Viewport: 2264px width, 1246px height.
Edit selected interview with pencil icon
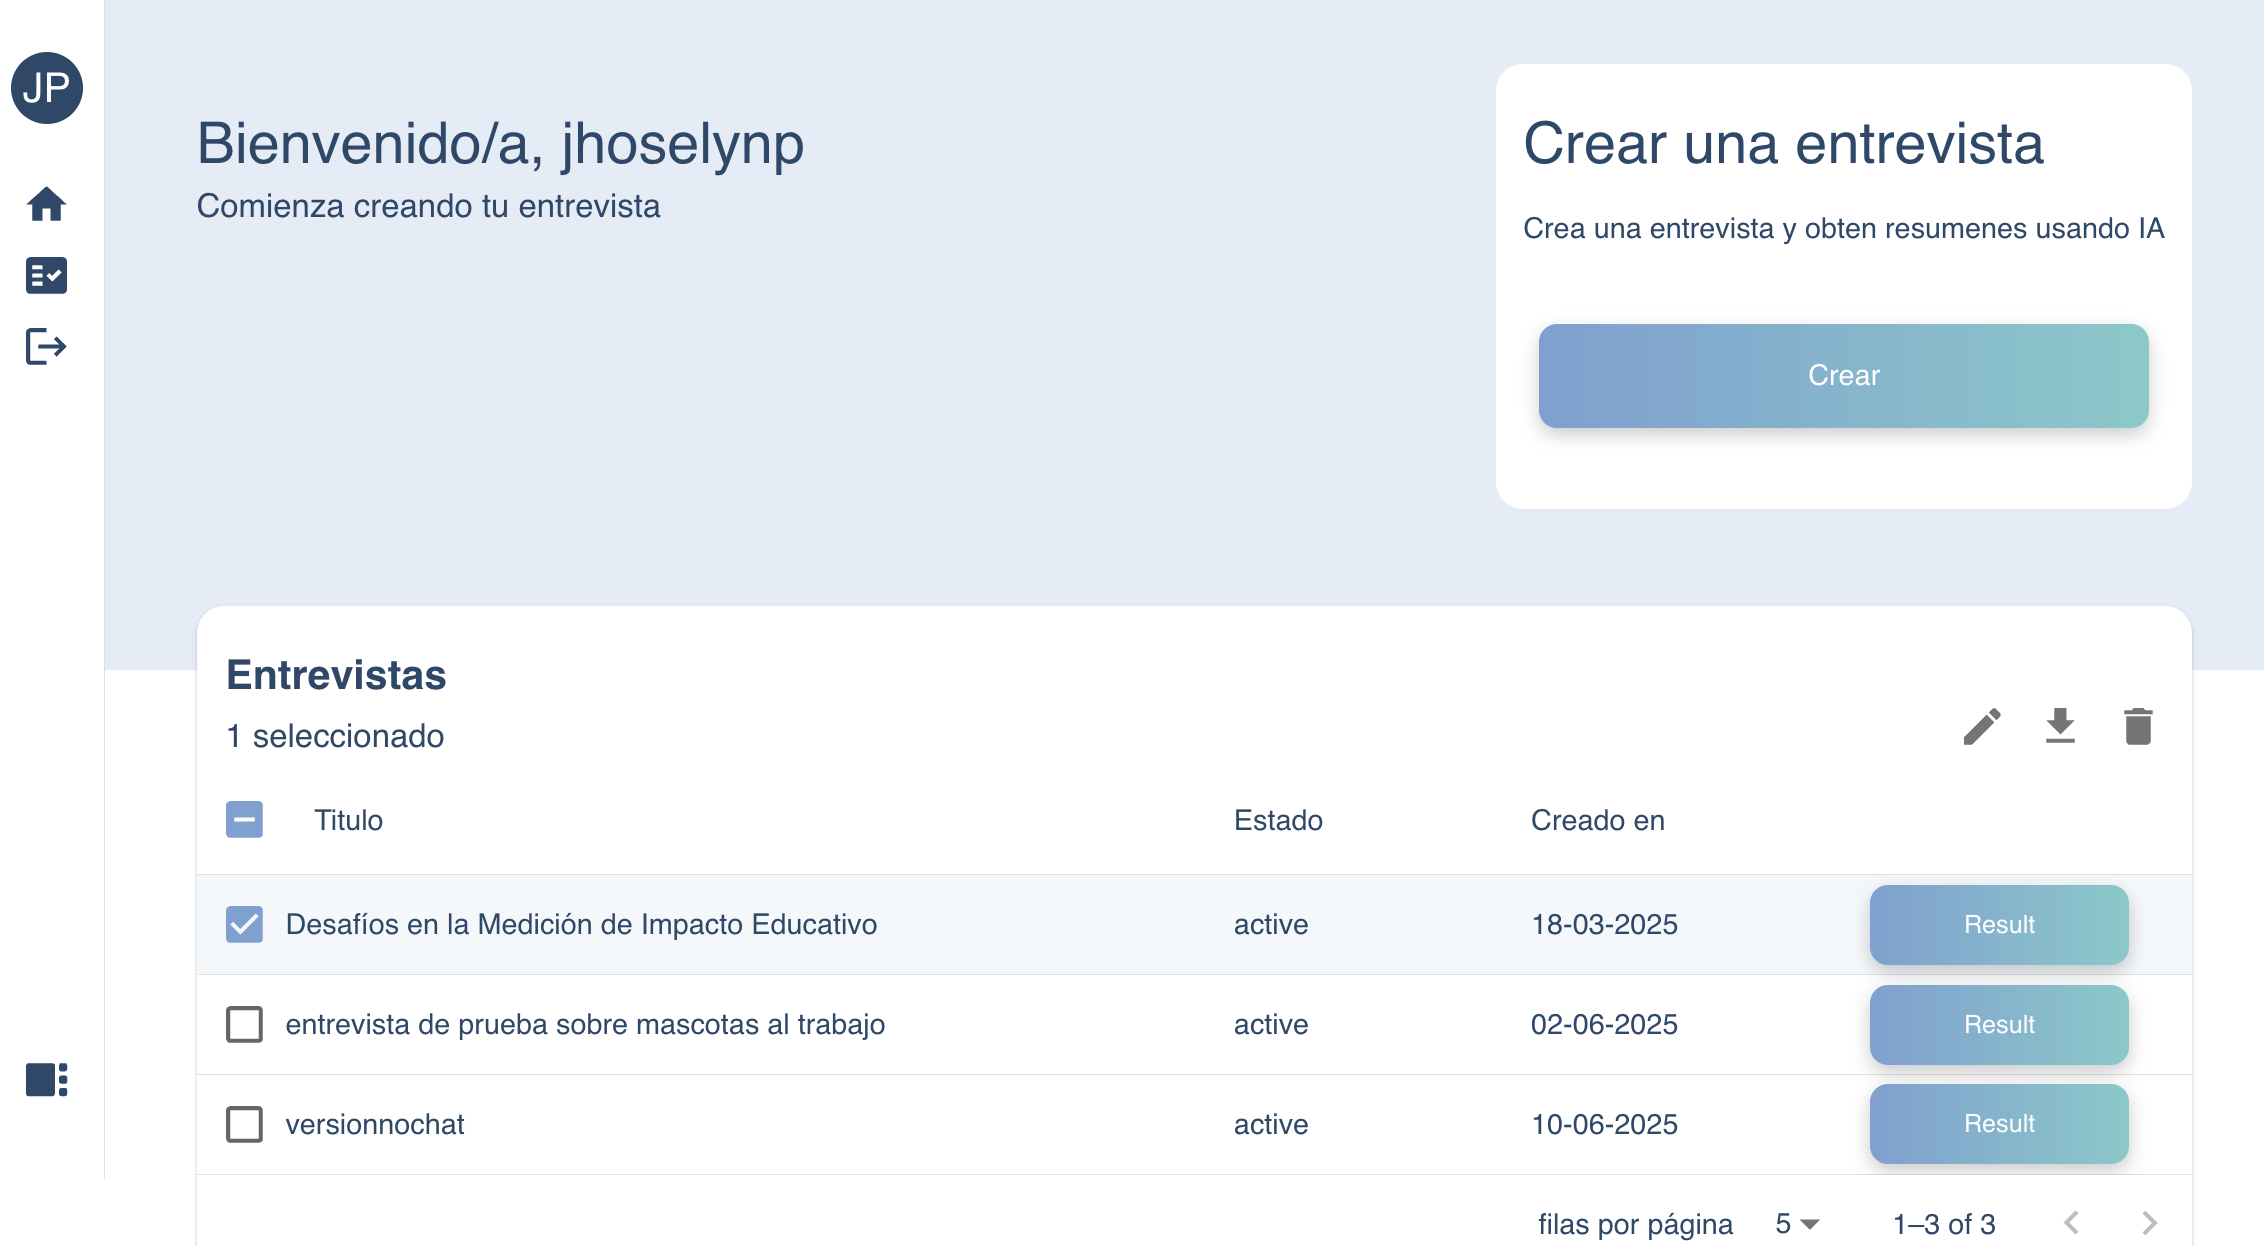click(1982, 727)
